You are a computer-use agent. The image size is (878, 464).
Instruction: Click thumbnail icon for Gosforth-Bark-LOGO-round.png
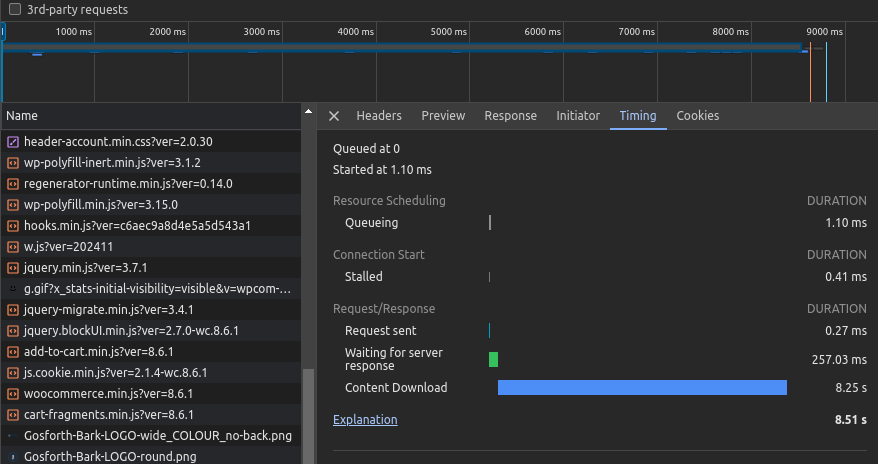click(13, 457)
